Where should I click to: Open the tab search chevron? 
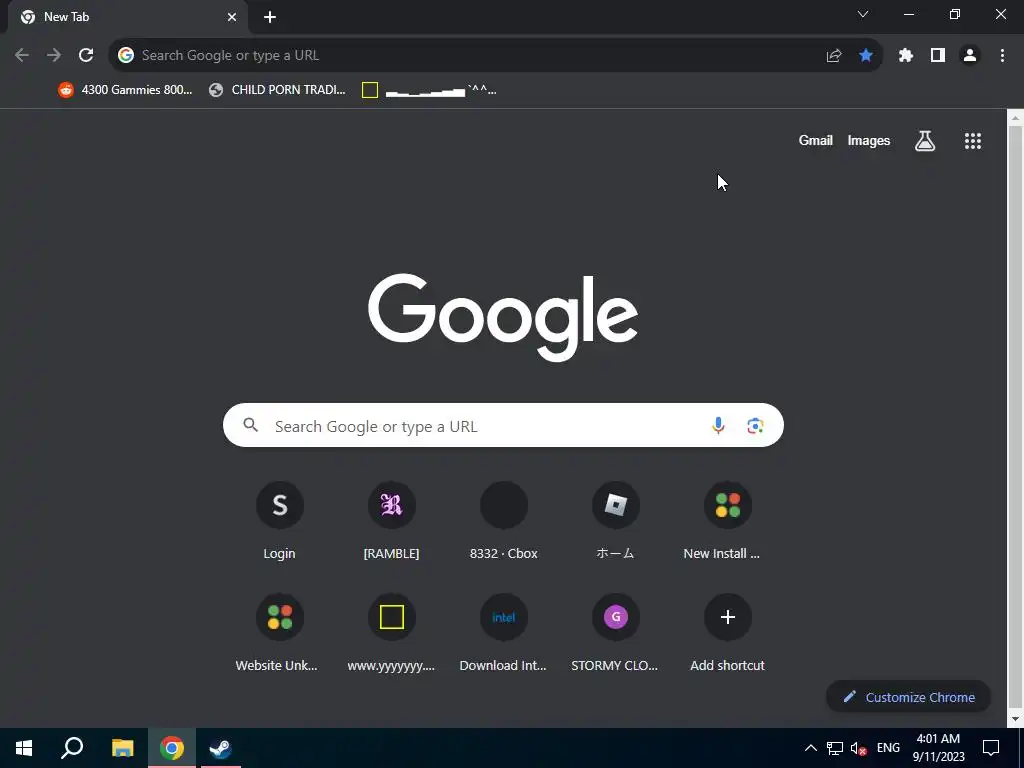863,14
